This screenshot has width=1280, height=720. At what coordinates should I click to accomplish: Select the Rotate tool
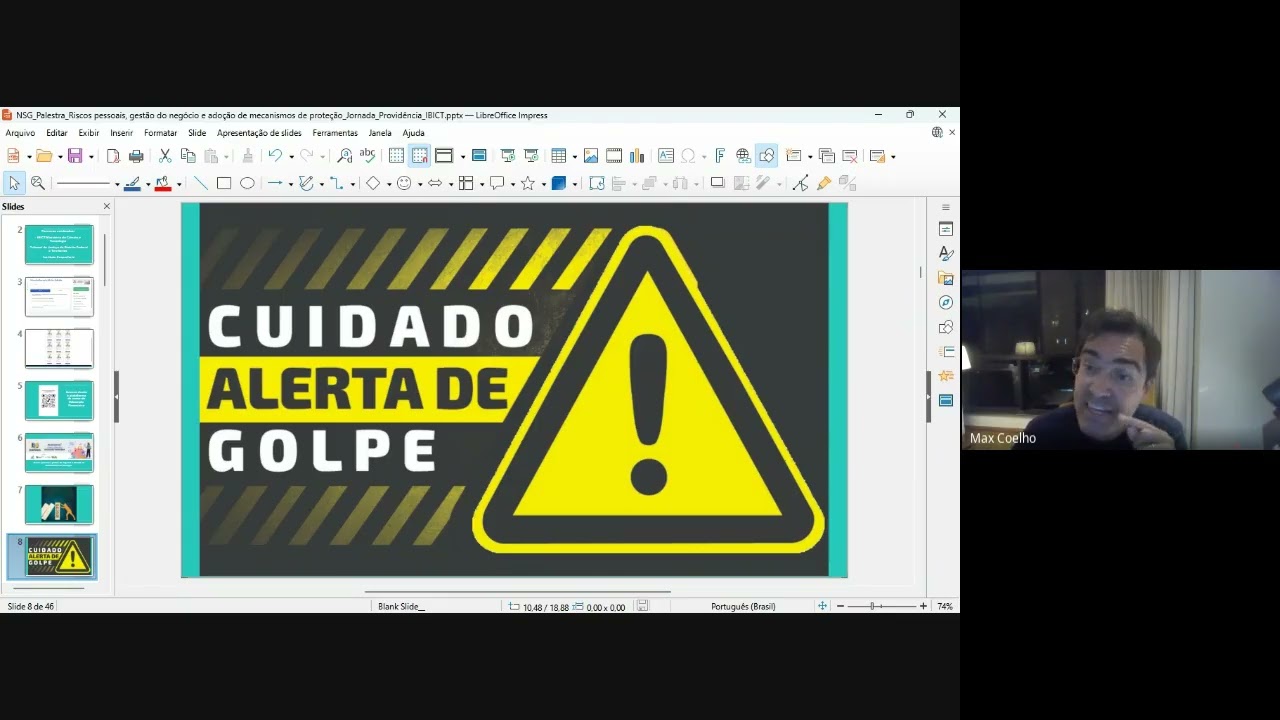(x=597, y=183)
